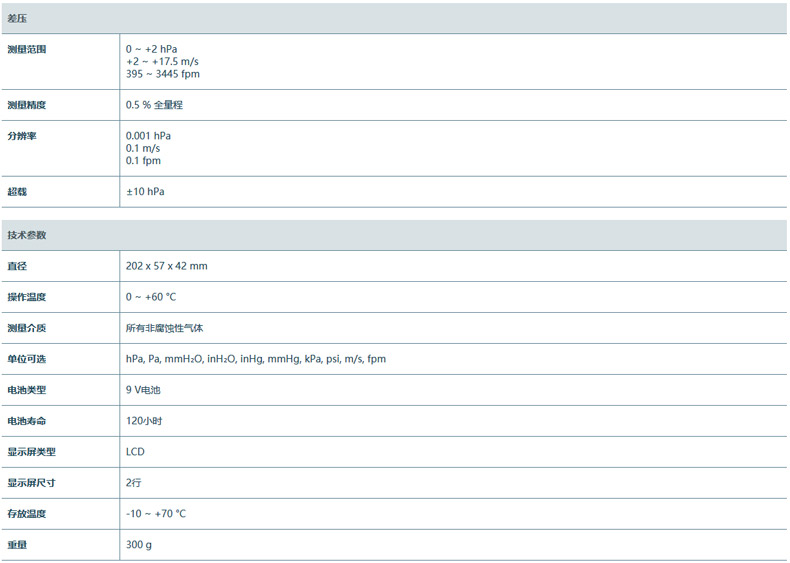Click the LCD display type value
Screen dimensions: 790x563
click(135, 452)
